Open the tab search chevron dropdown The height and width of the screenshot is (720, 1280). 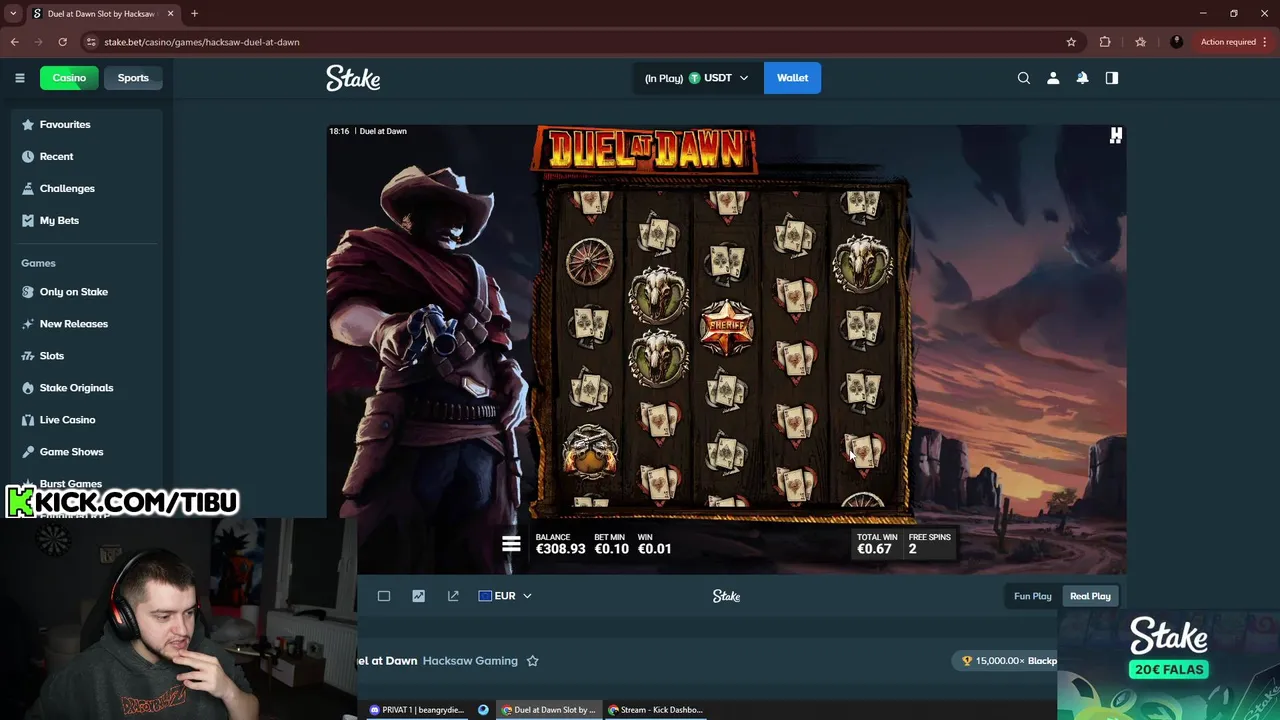pyautogui.click(x=13, y=13)
